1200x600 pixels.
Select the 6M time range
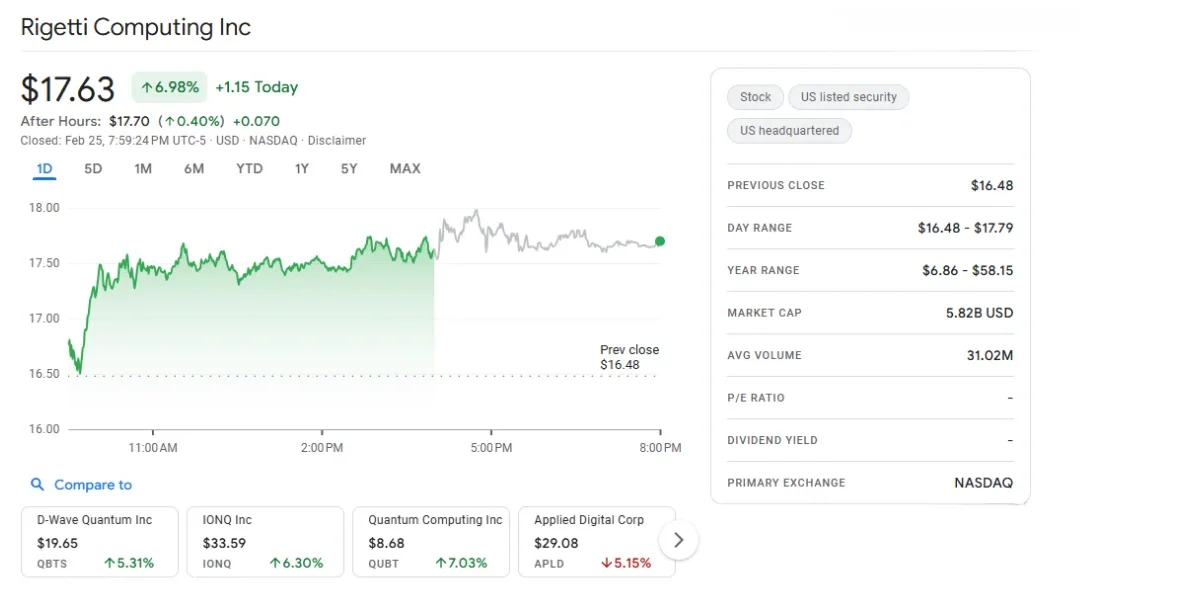pos(194,168)
